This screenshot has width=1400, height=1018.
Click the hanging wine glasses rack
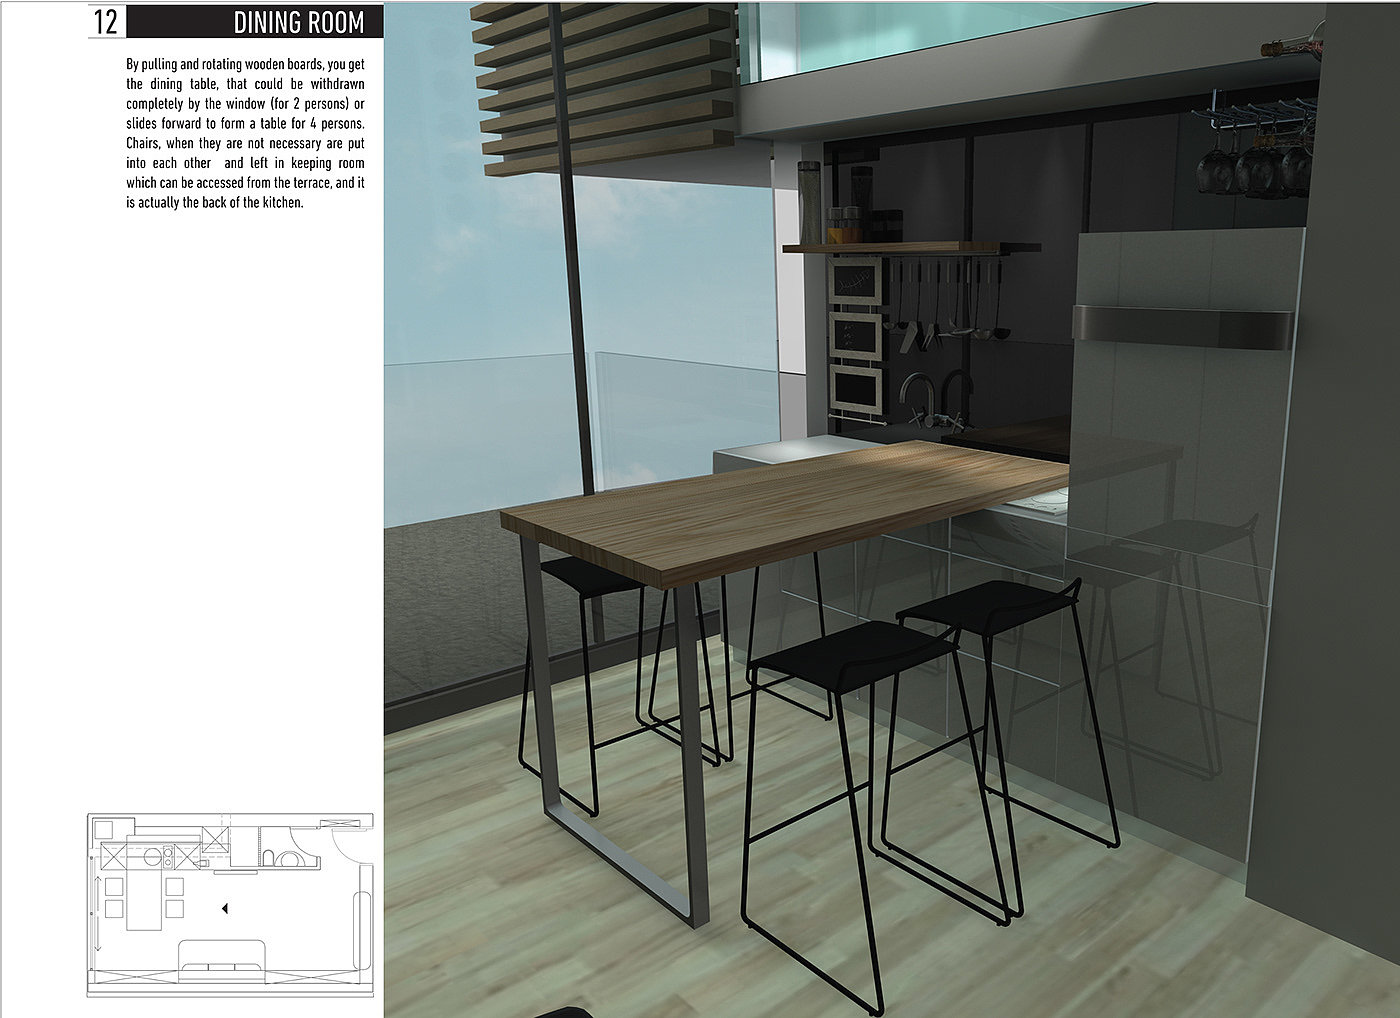click(1255, 150)
